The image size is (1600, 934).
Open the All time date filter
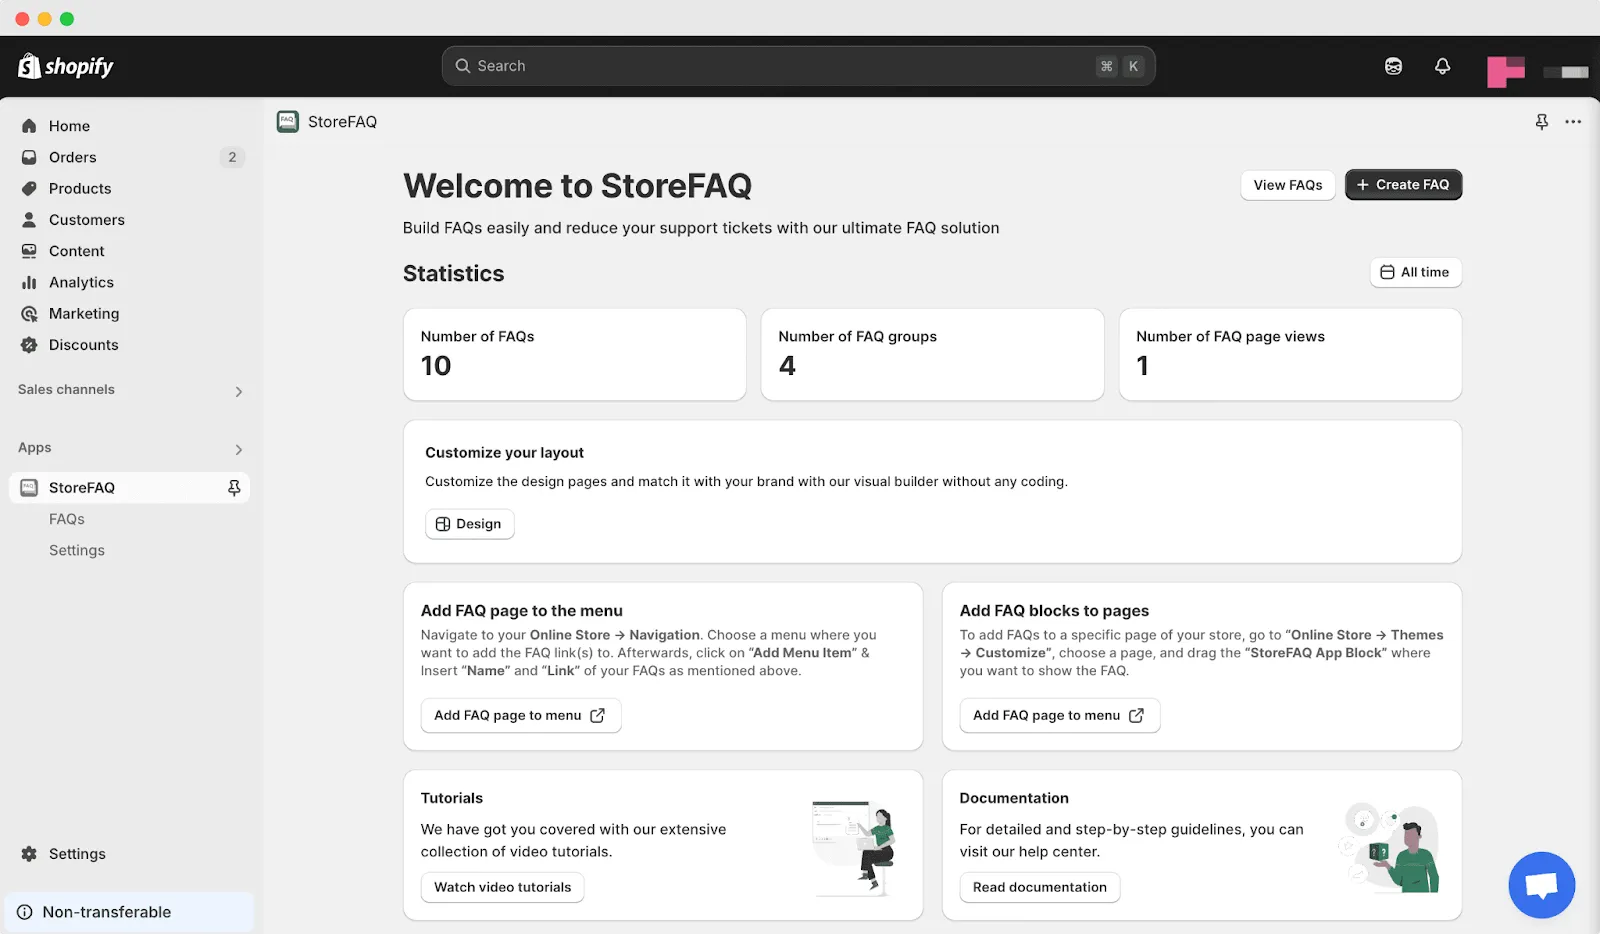tap(1415, 272)
